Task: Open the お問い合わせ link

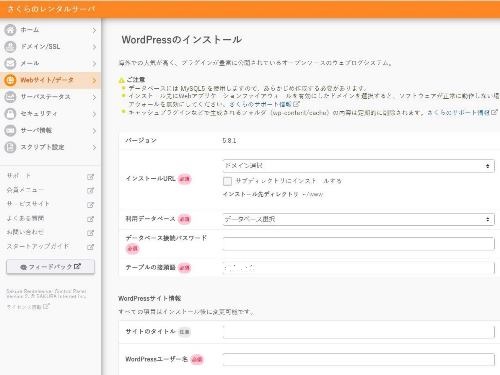Action: click(25, 232)
